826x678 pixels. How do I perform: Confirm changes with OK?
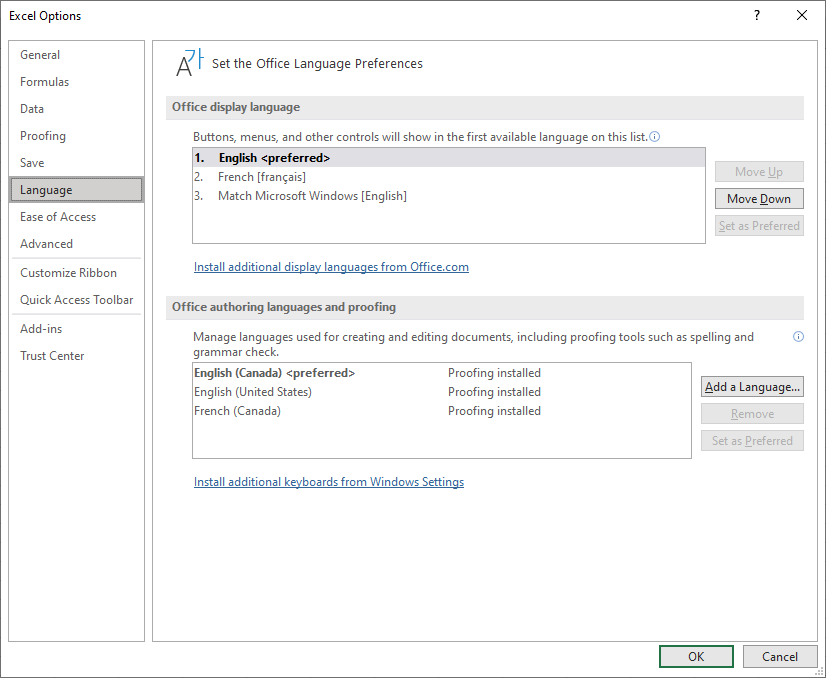[696, 656]
